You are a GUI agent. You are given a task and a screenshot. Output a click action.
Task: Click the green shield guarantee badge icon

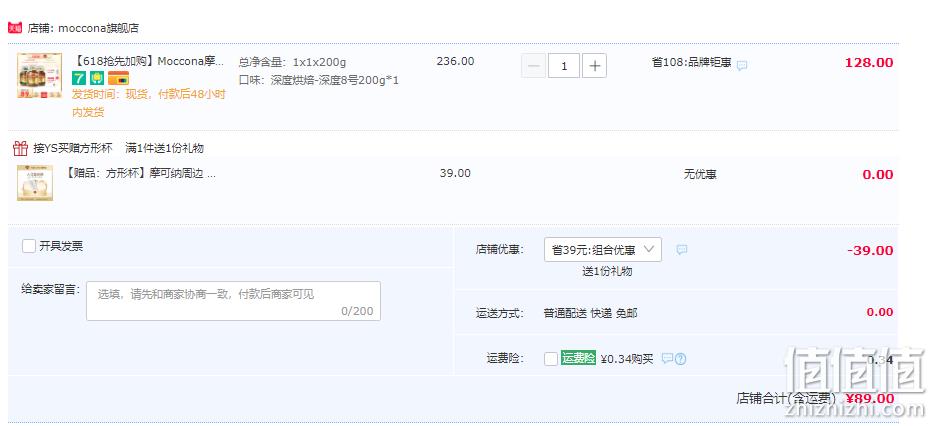pyautogui.click(x=97, y=78)
